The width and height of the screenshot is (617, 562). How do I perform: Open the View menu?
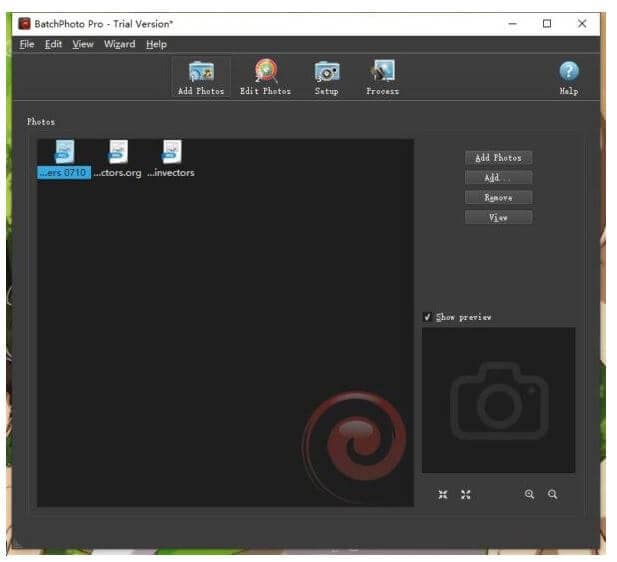83,44
